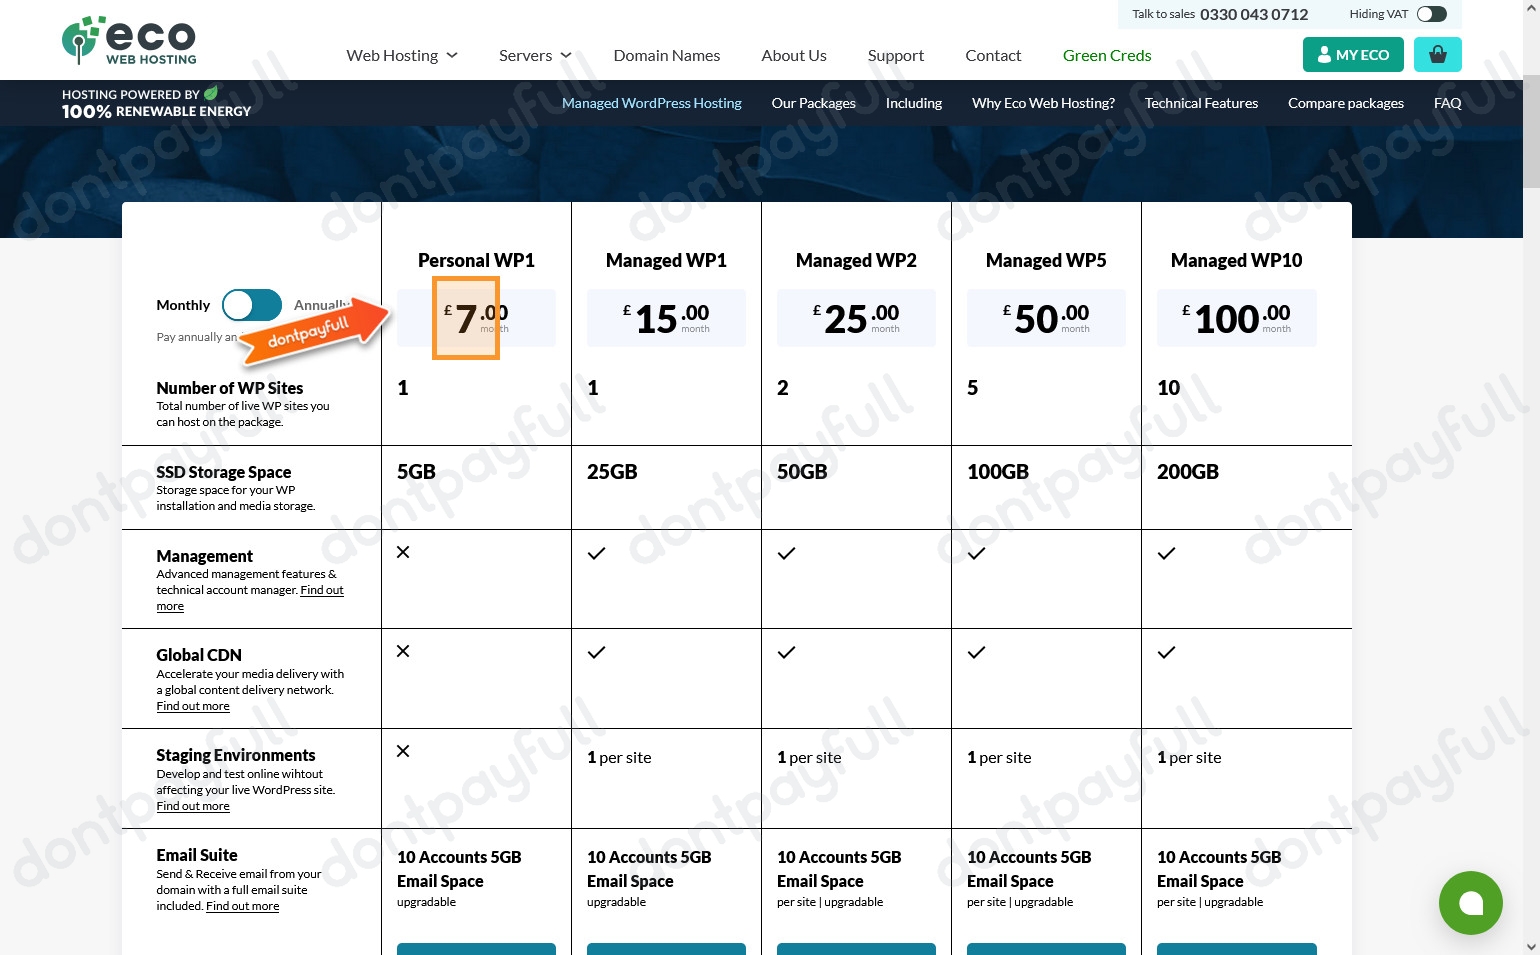The image size is (1540, 955).
Task: Click Managed WP2 Management check mark
Action: coord(786,553)
